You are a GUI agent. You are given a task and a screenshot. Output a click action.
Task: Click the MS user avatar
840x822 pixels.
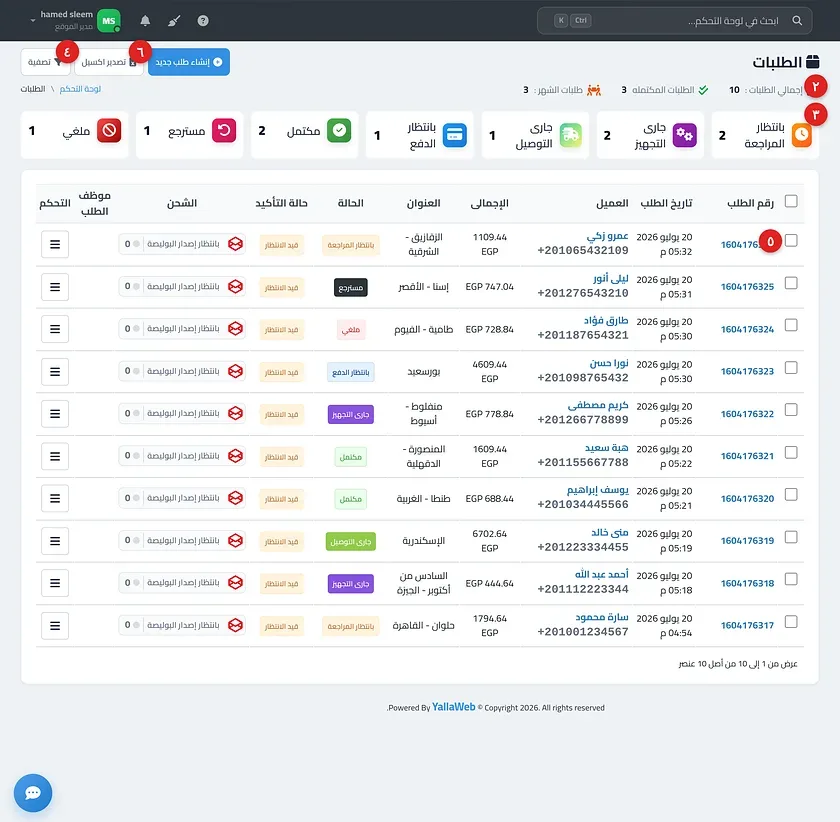[x=109, y=21]
